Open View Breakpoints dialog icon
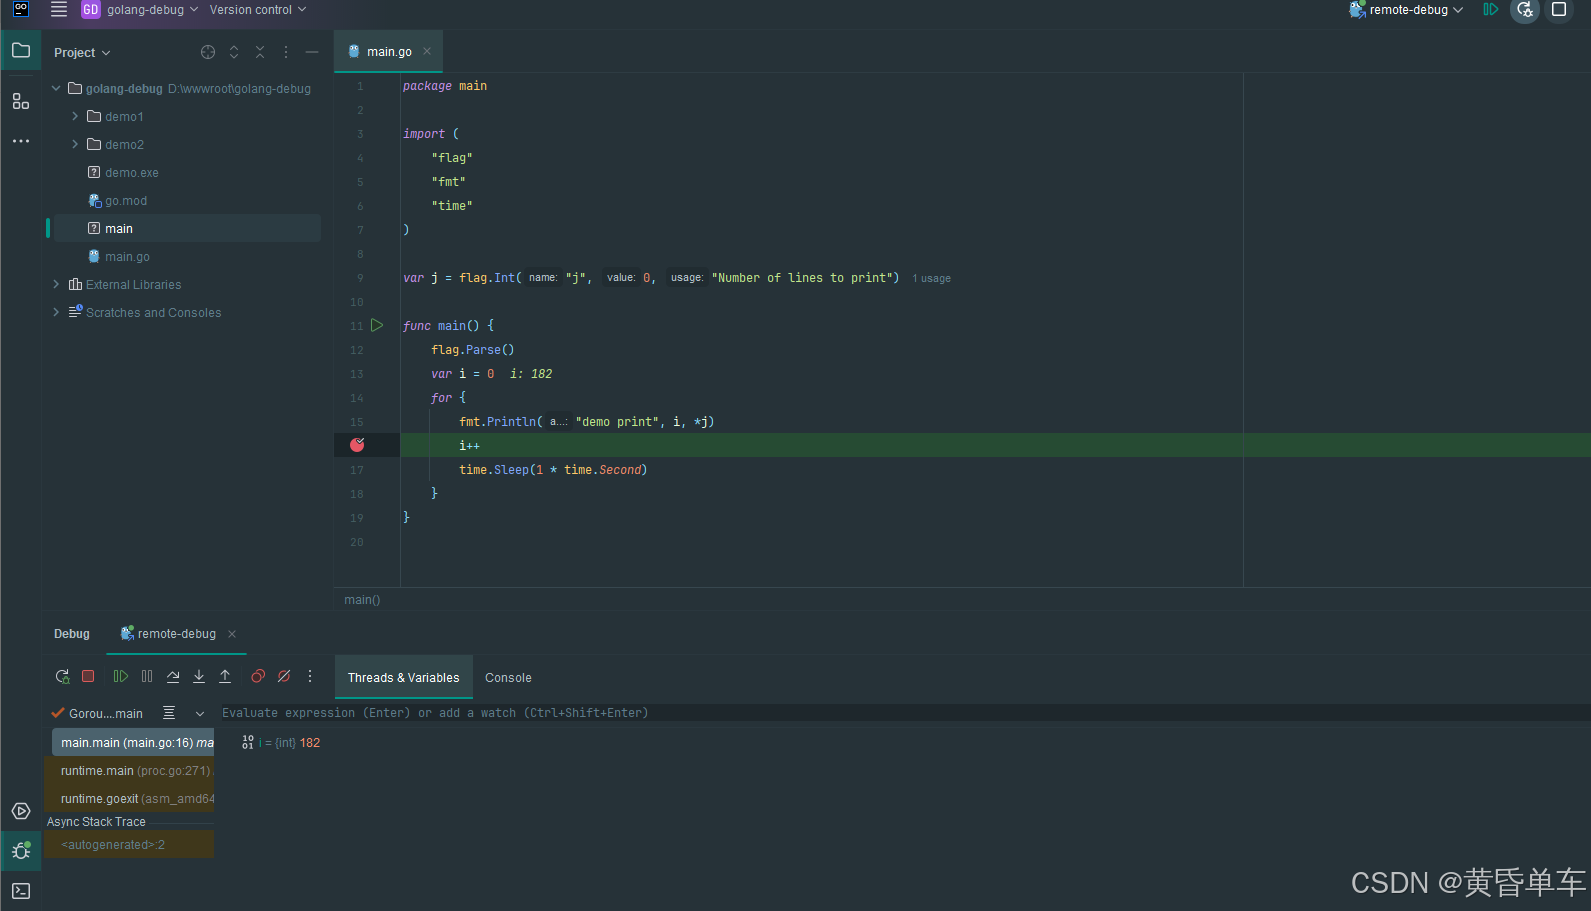This screenshot has height=911, width=1591. (x=258, y=677)
